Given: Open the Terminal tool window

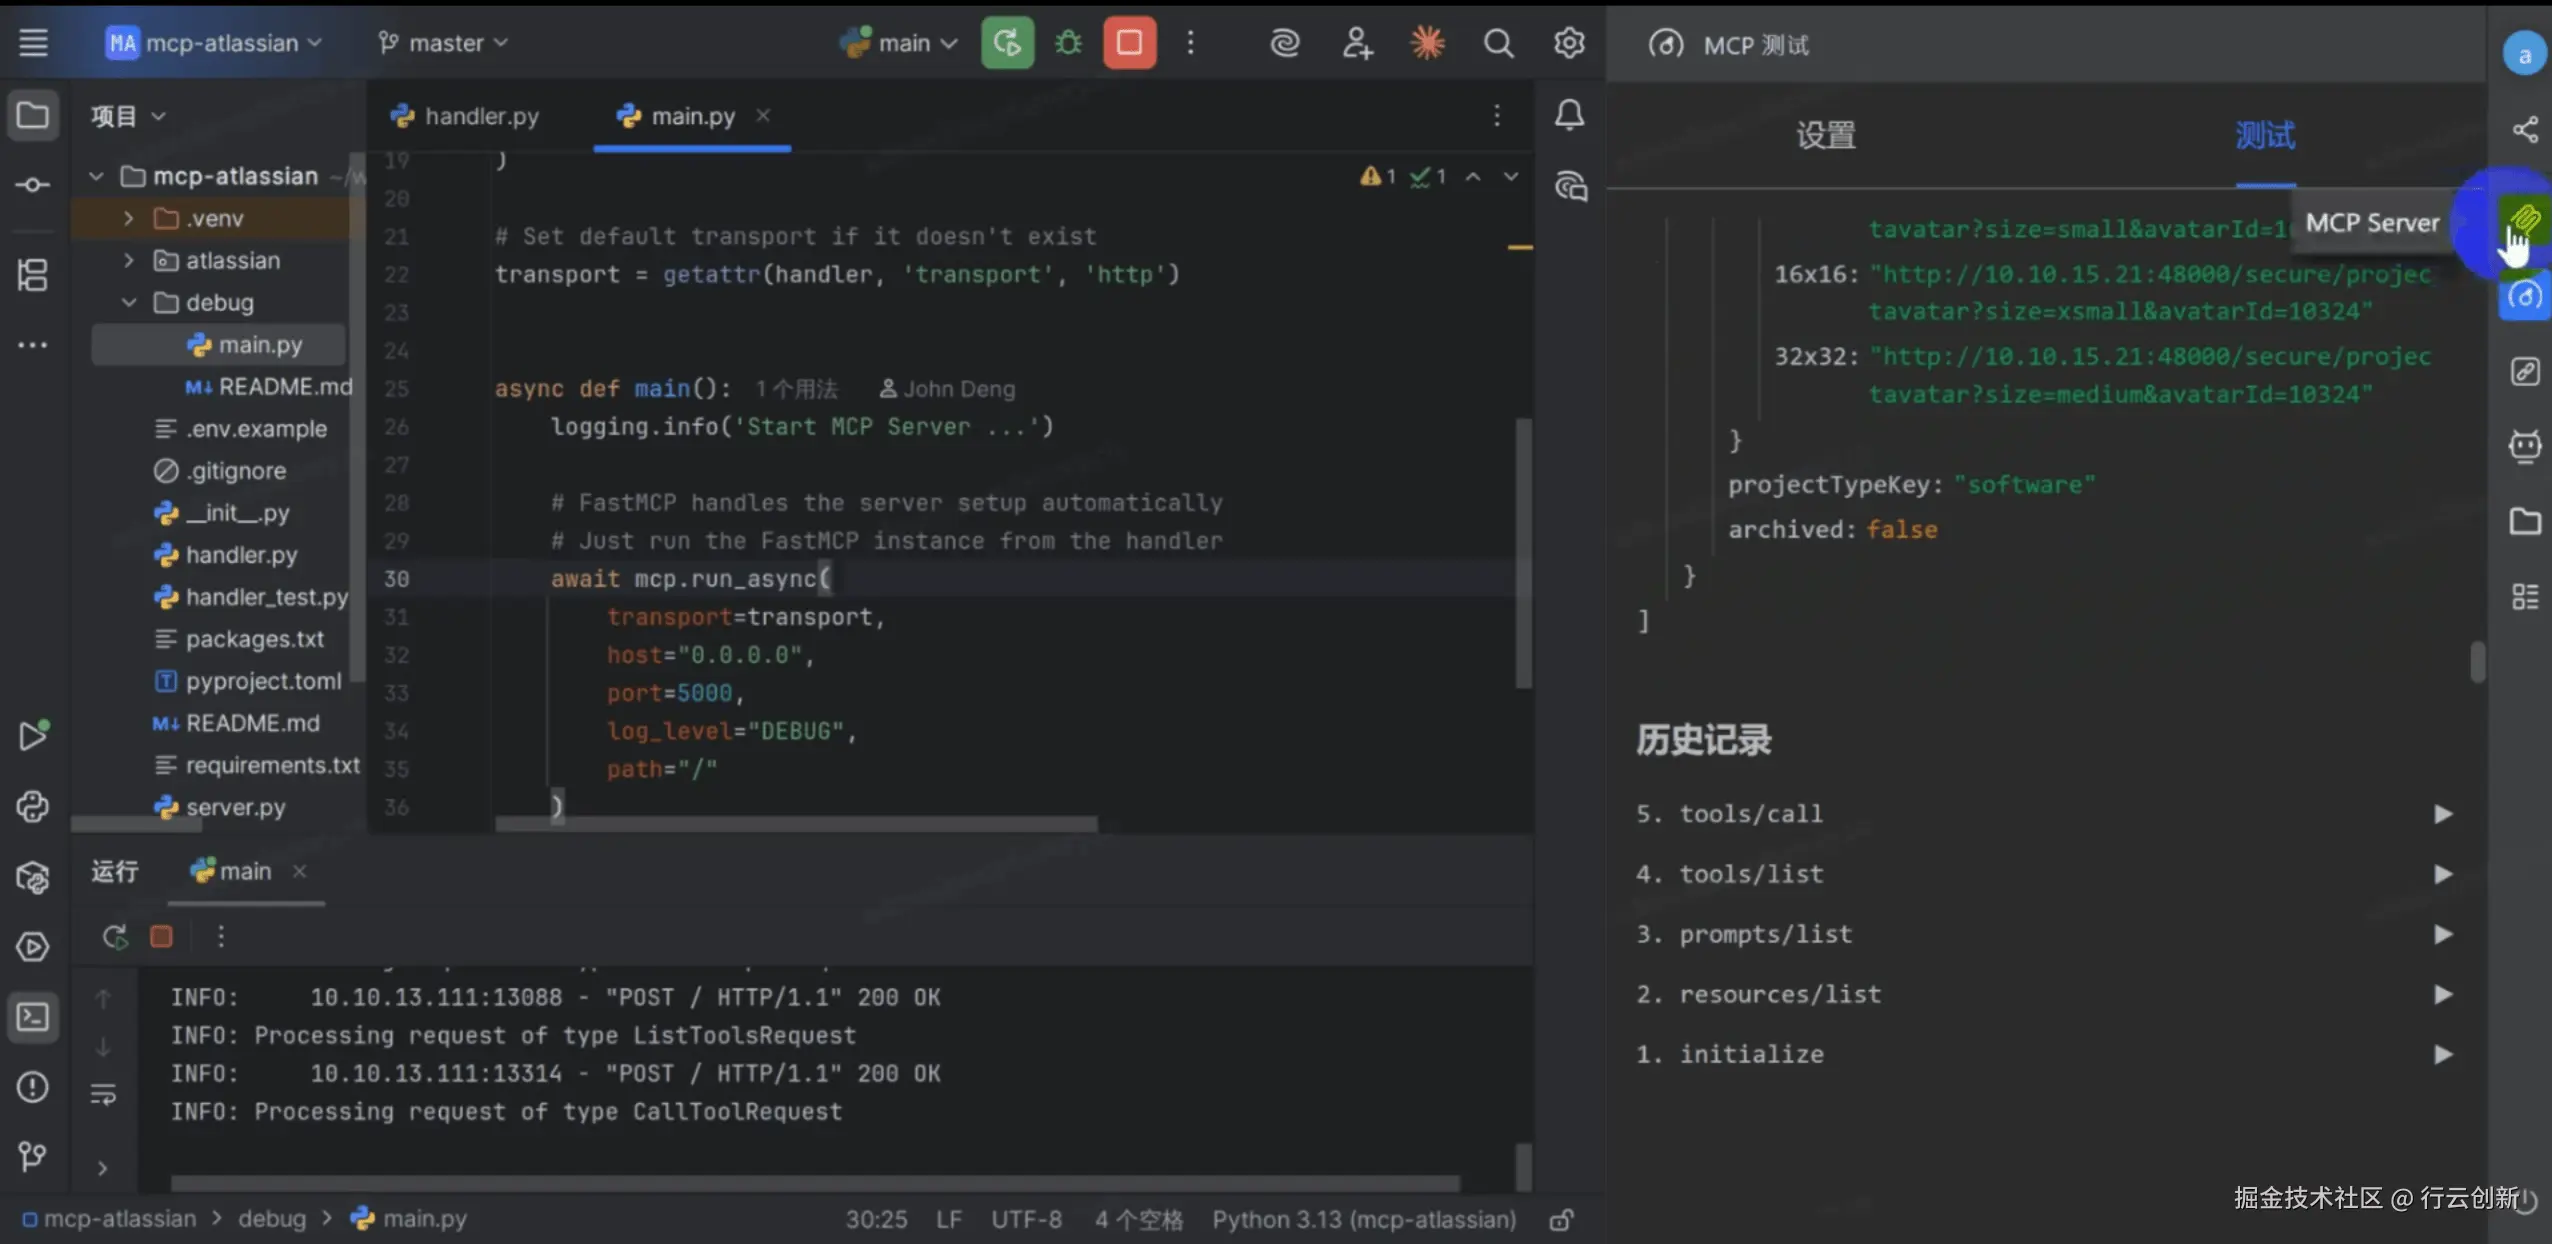Looking at the screenshot, I should [33, 1017].
